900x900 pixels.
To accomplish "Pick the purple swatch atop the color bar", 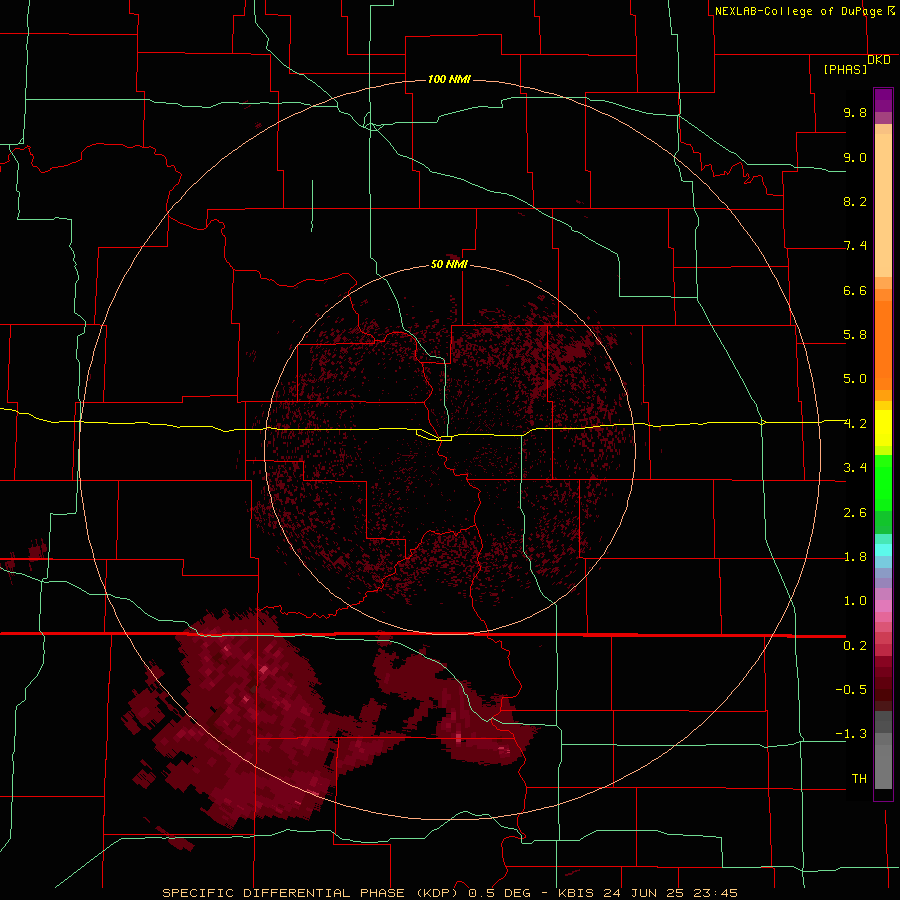I will [883, 100].
